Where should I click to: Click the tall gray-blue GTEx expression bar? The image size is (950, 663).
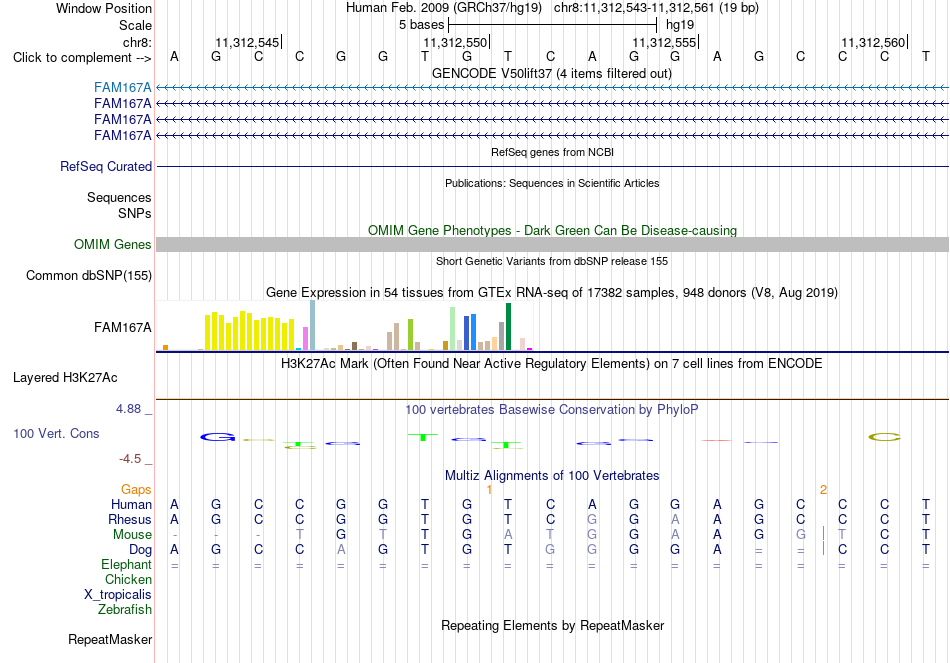[313, 325]
